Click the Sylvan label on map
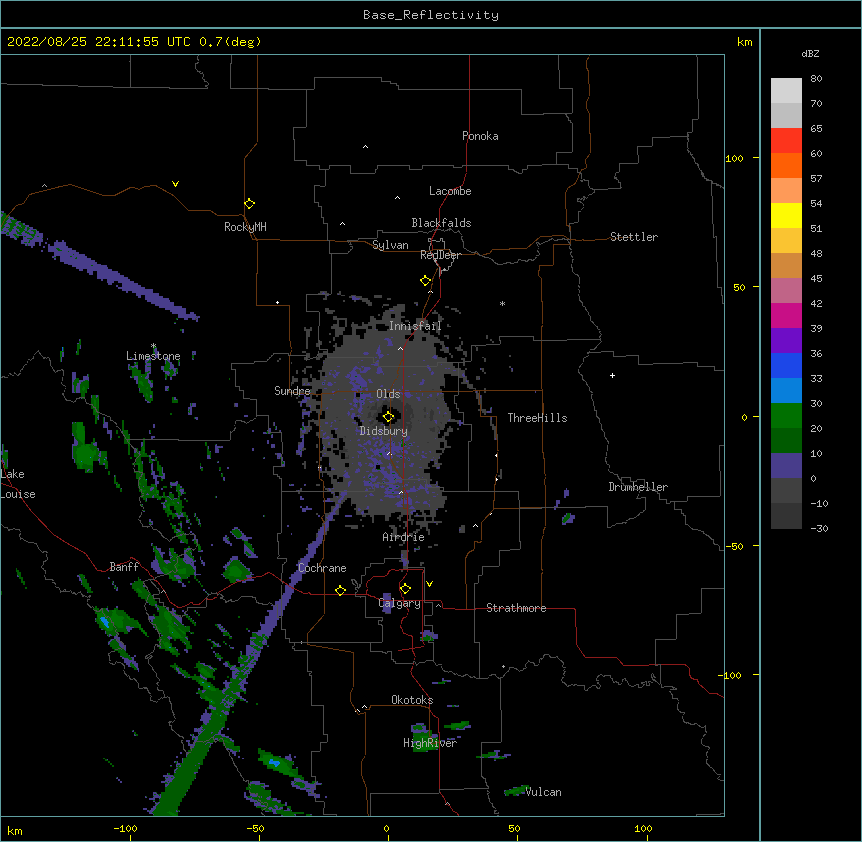The height and width of the screenshot is (842, 862). (x=390, y=245)
